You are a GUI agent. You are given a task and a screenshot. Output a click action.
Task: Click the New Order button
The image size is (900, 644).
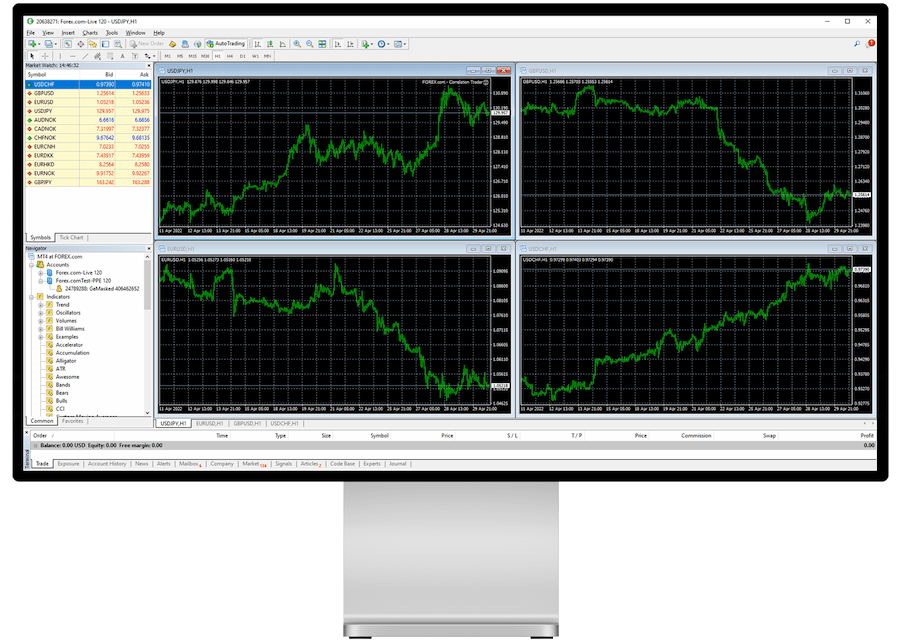click(x=146, y=44)
